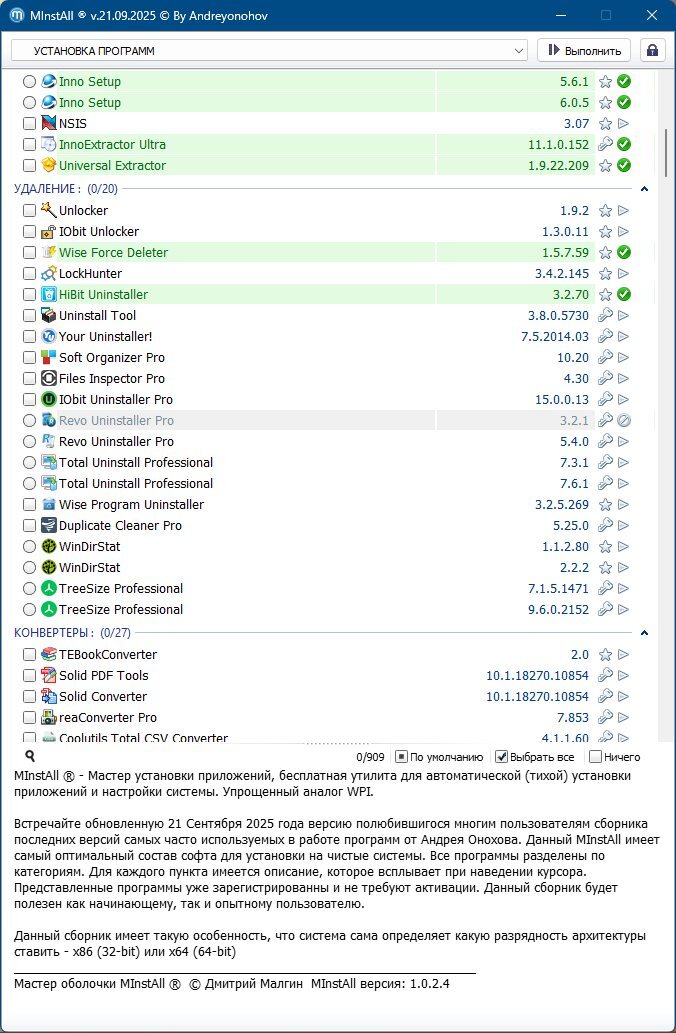The width and height of the screenshot is (676, 1033).
Task: Choose TreeSize Professional 9.6.0.2152 radio button
Action: coord(30,610)
